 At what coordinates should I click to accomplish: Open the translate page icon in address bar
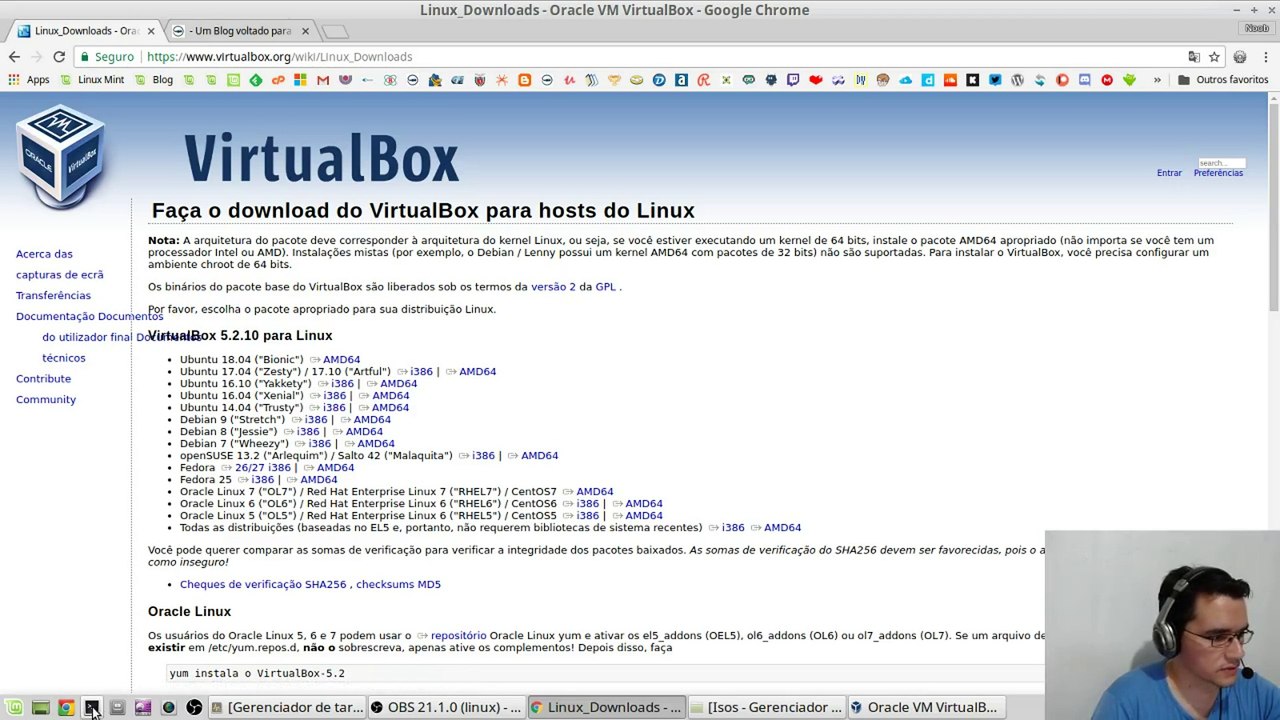(x=1194, y=57)
